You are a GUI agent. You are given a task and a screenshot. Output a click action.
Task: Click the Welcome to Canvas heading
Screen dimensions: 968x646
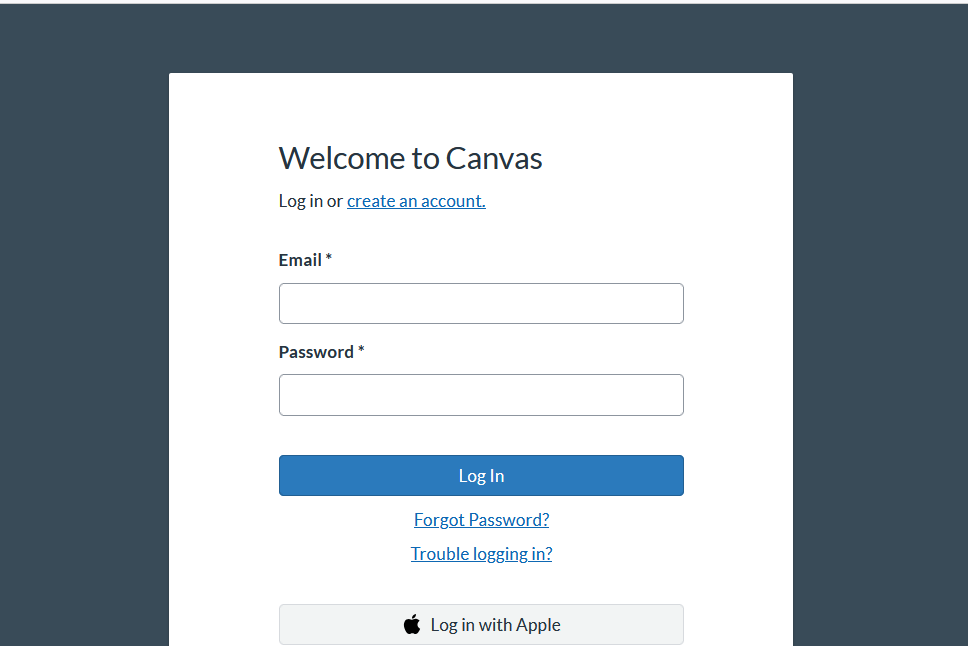[410, 158]
